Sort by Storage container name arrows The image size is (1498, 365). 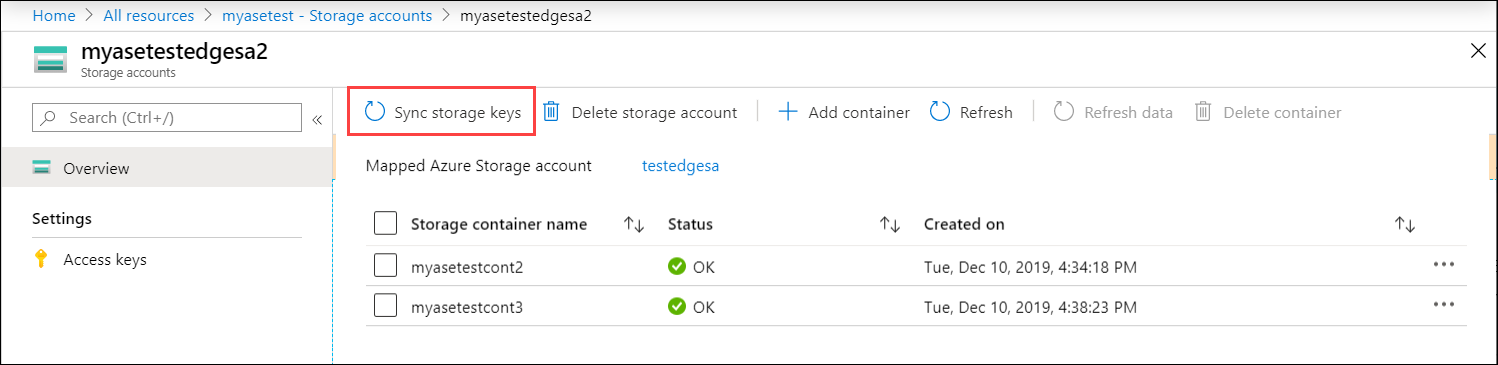click(634, 225)
